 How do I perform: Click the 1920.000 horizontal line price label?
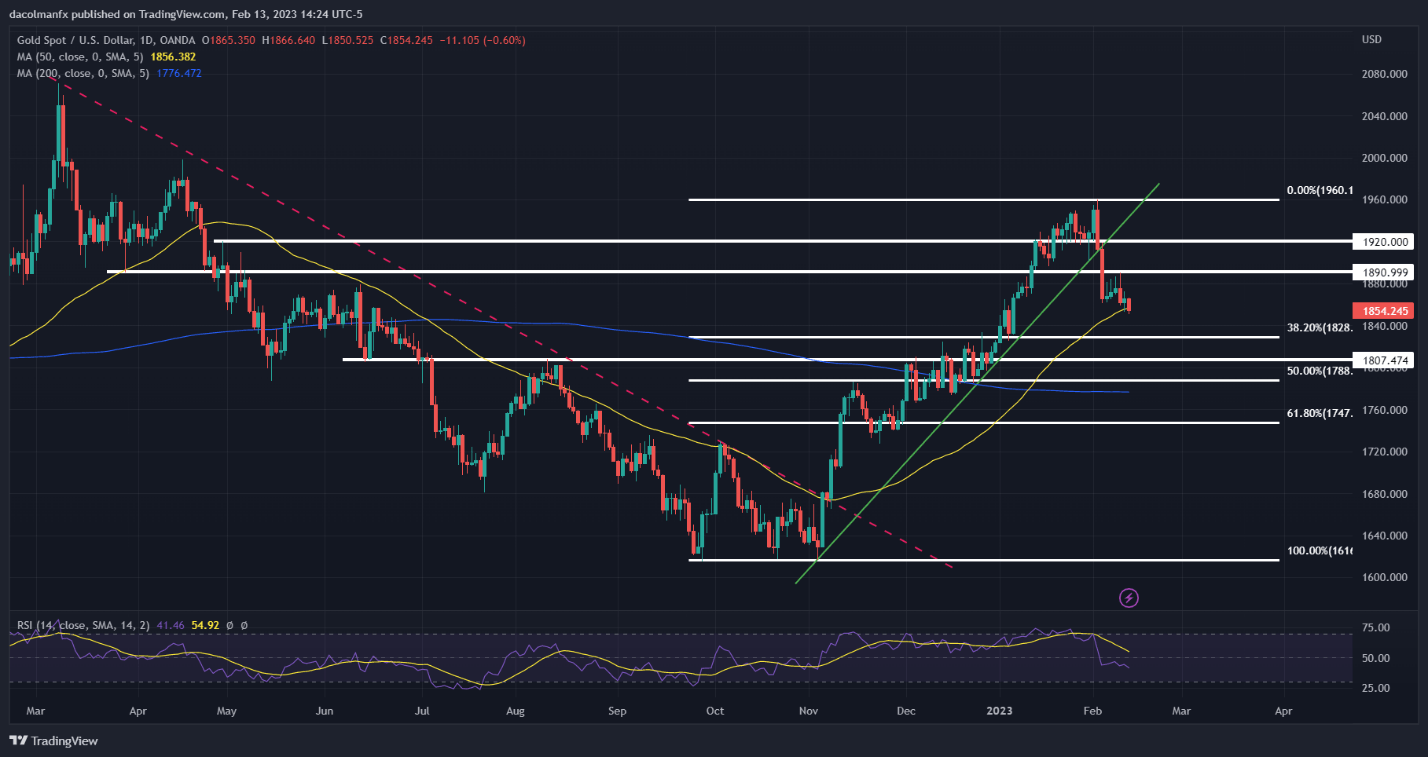(1381, 242)
